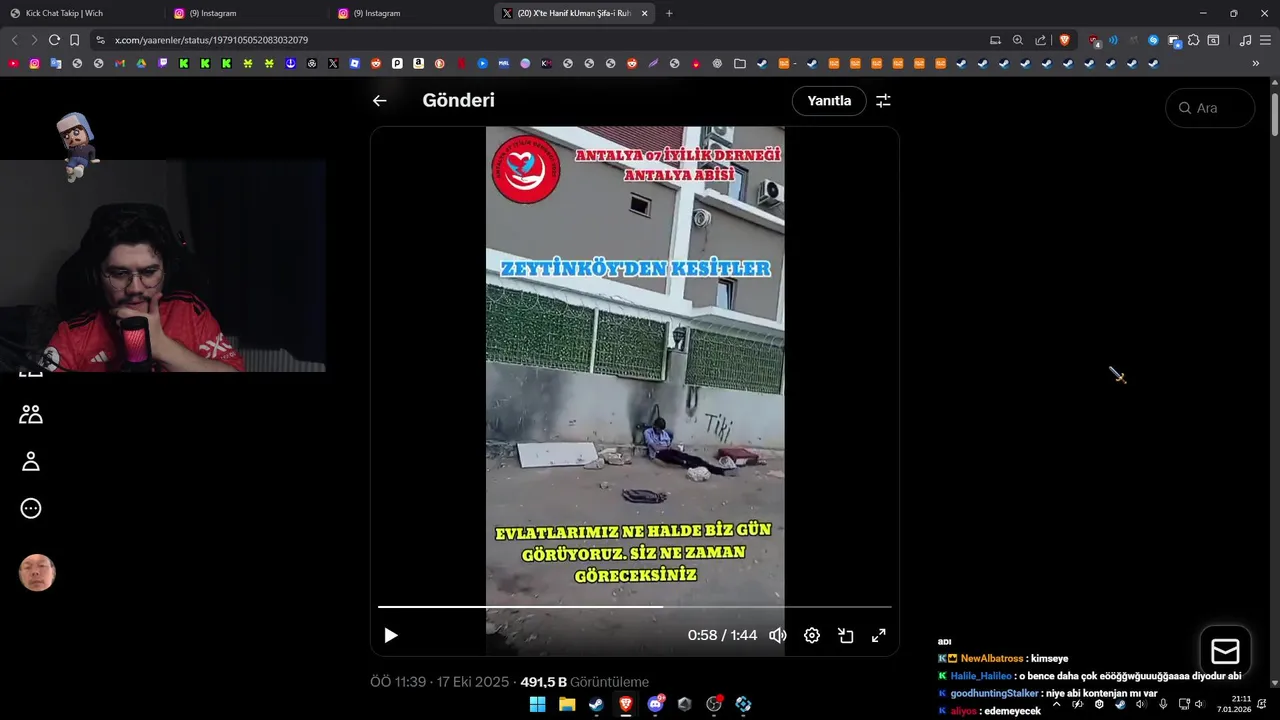This screenshot has height=720, width=1280.
Task: Click 491,5 B Görüntüleme view count
Action: 584,682
